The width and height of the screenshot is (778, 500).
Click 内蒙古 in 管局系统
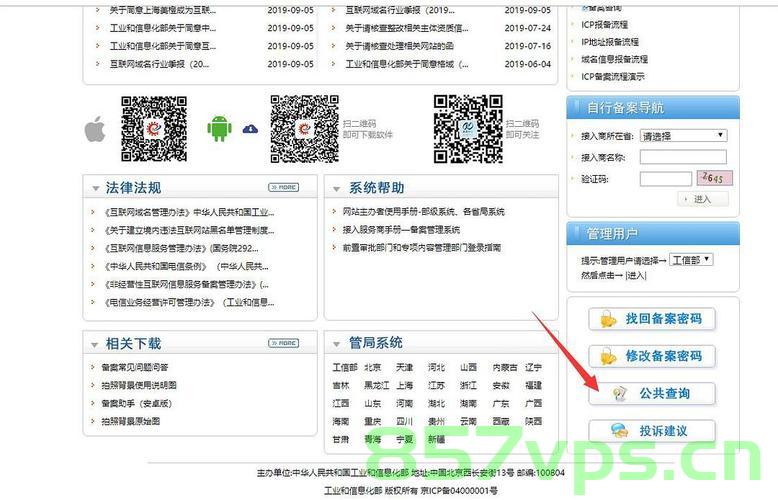coord(505,368)
